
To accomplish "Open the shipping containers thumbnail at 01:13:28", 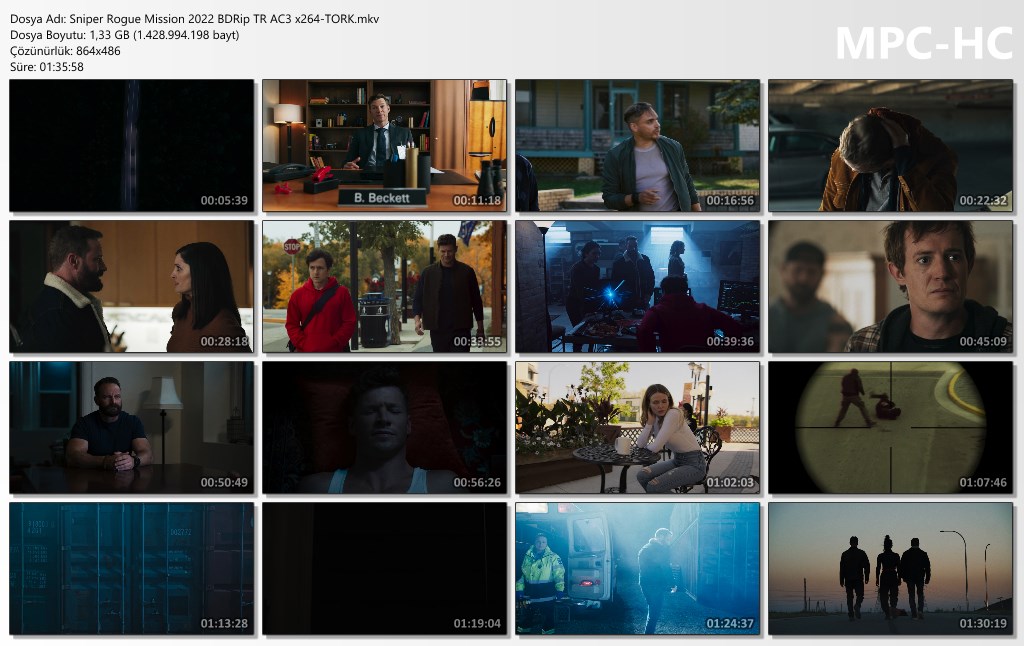I will tap(131, 569).
